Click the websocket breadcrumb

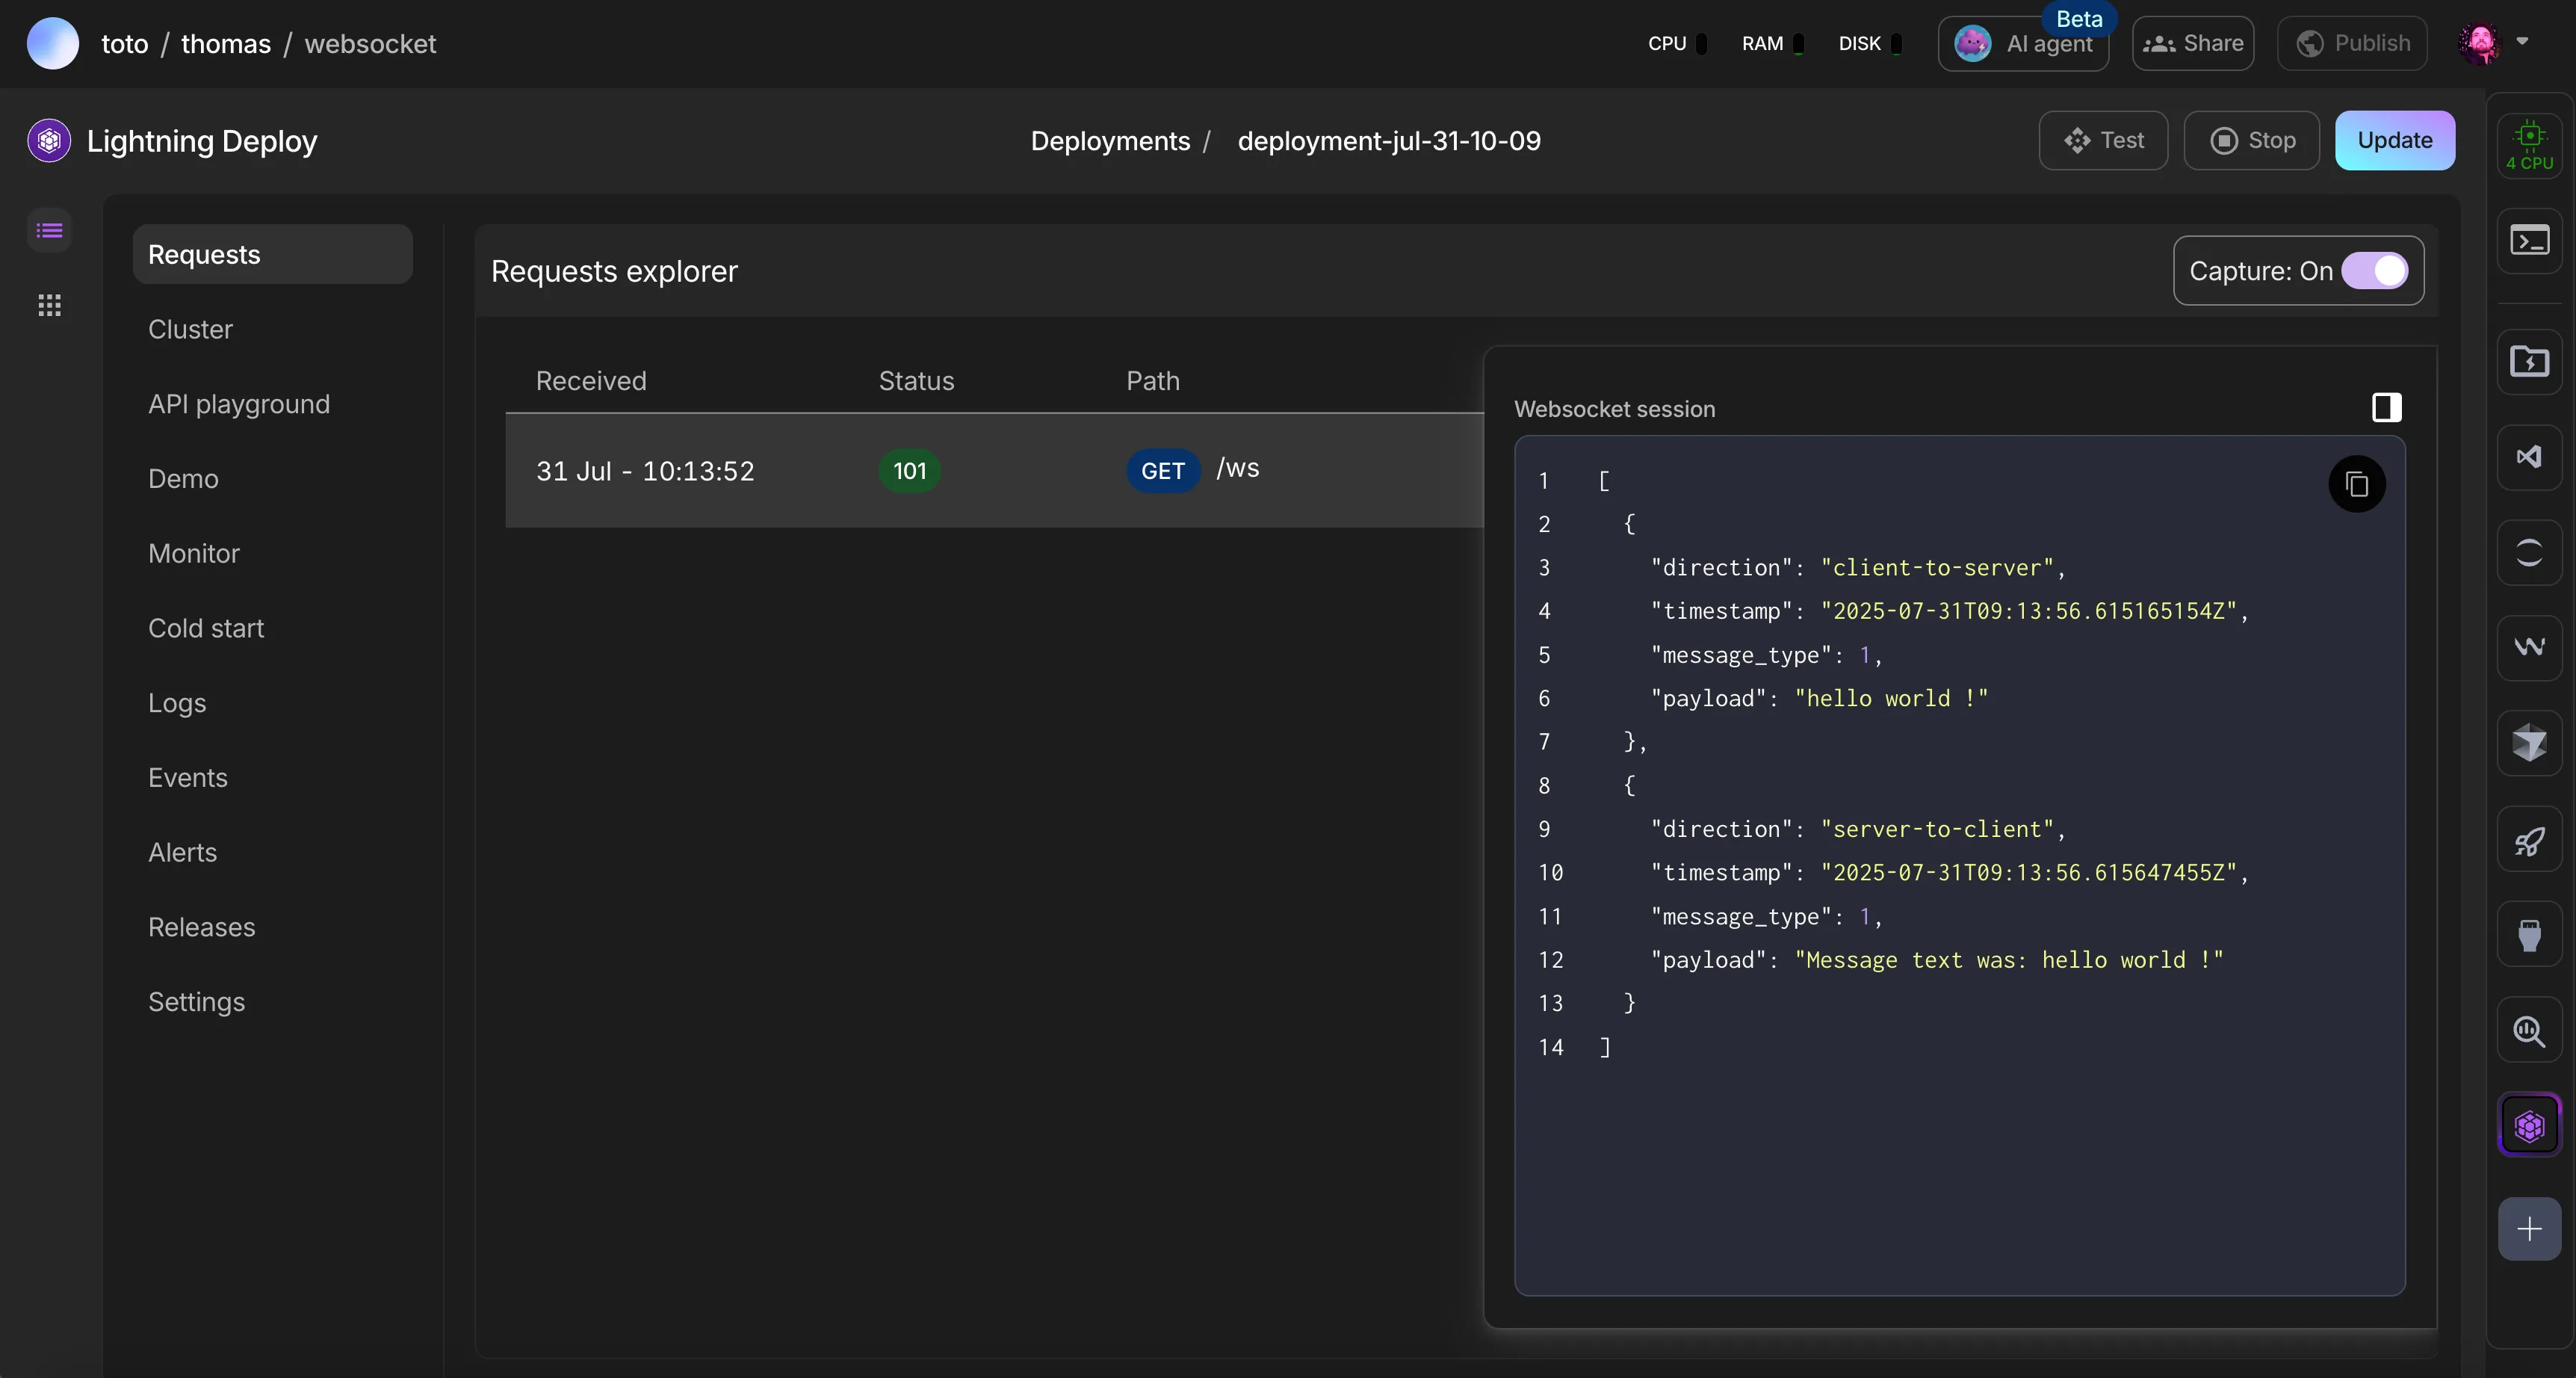[370, 44]
